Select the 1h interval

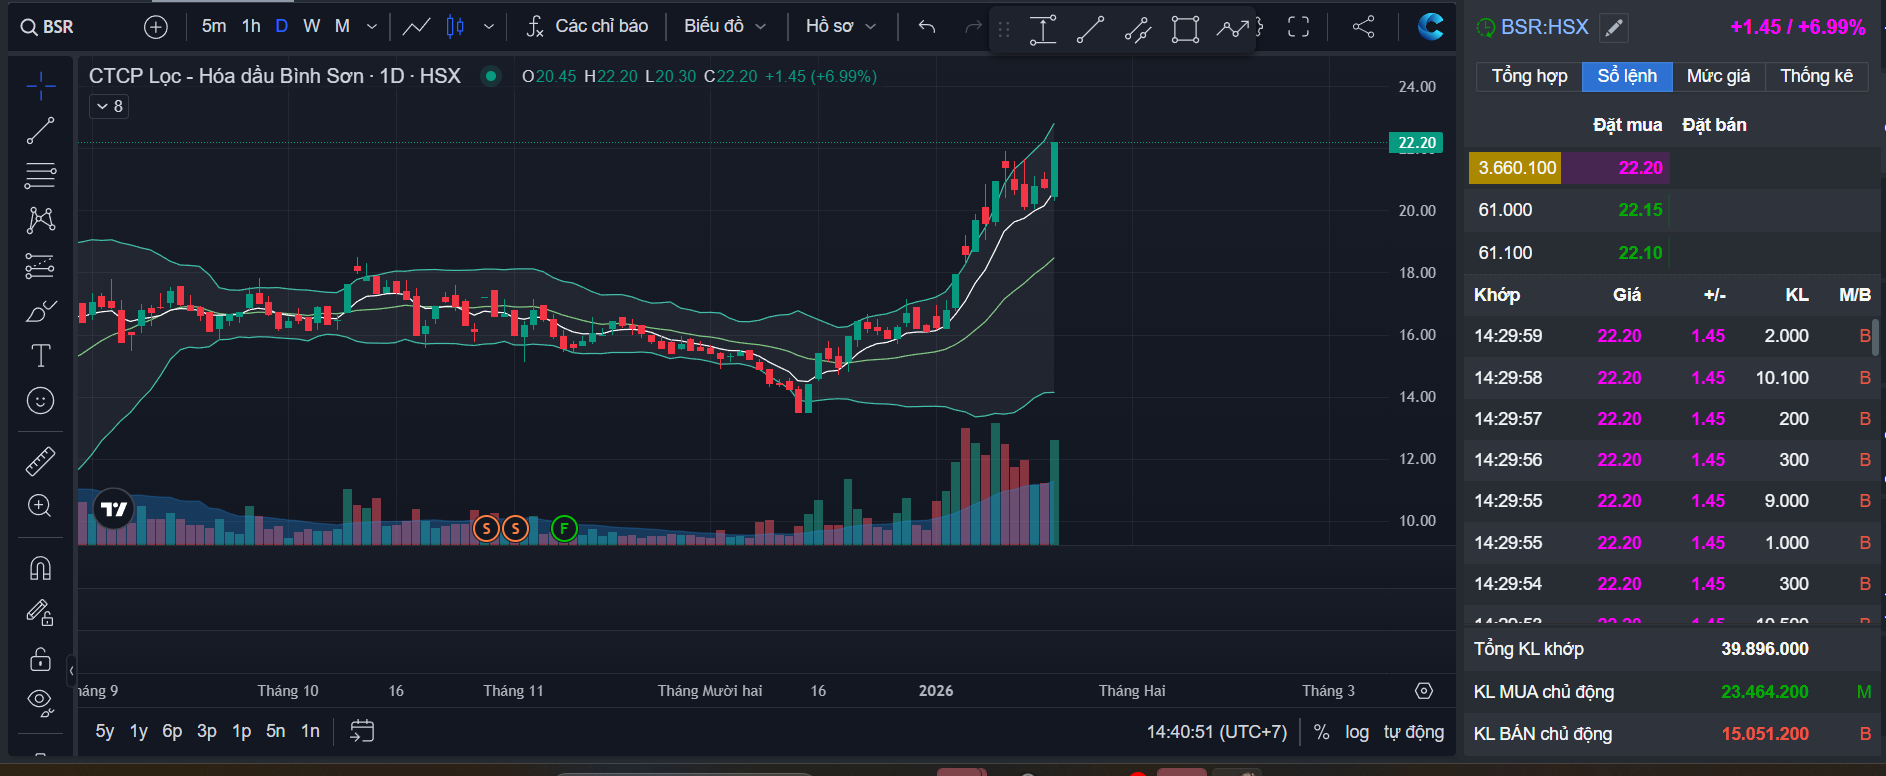[251, 26]
